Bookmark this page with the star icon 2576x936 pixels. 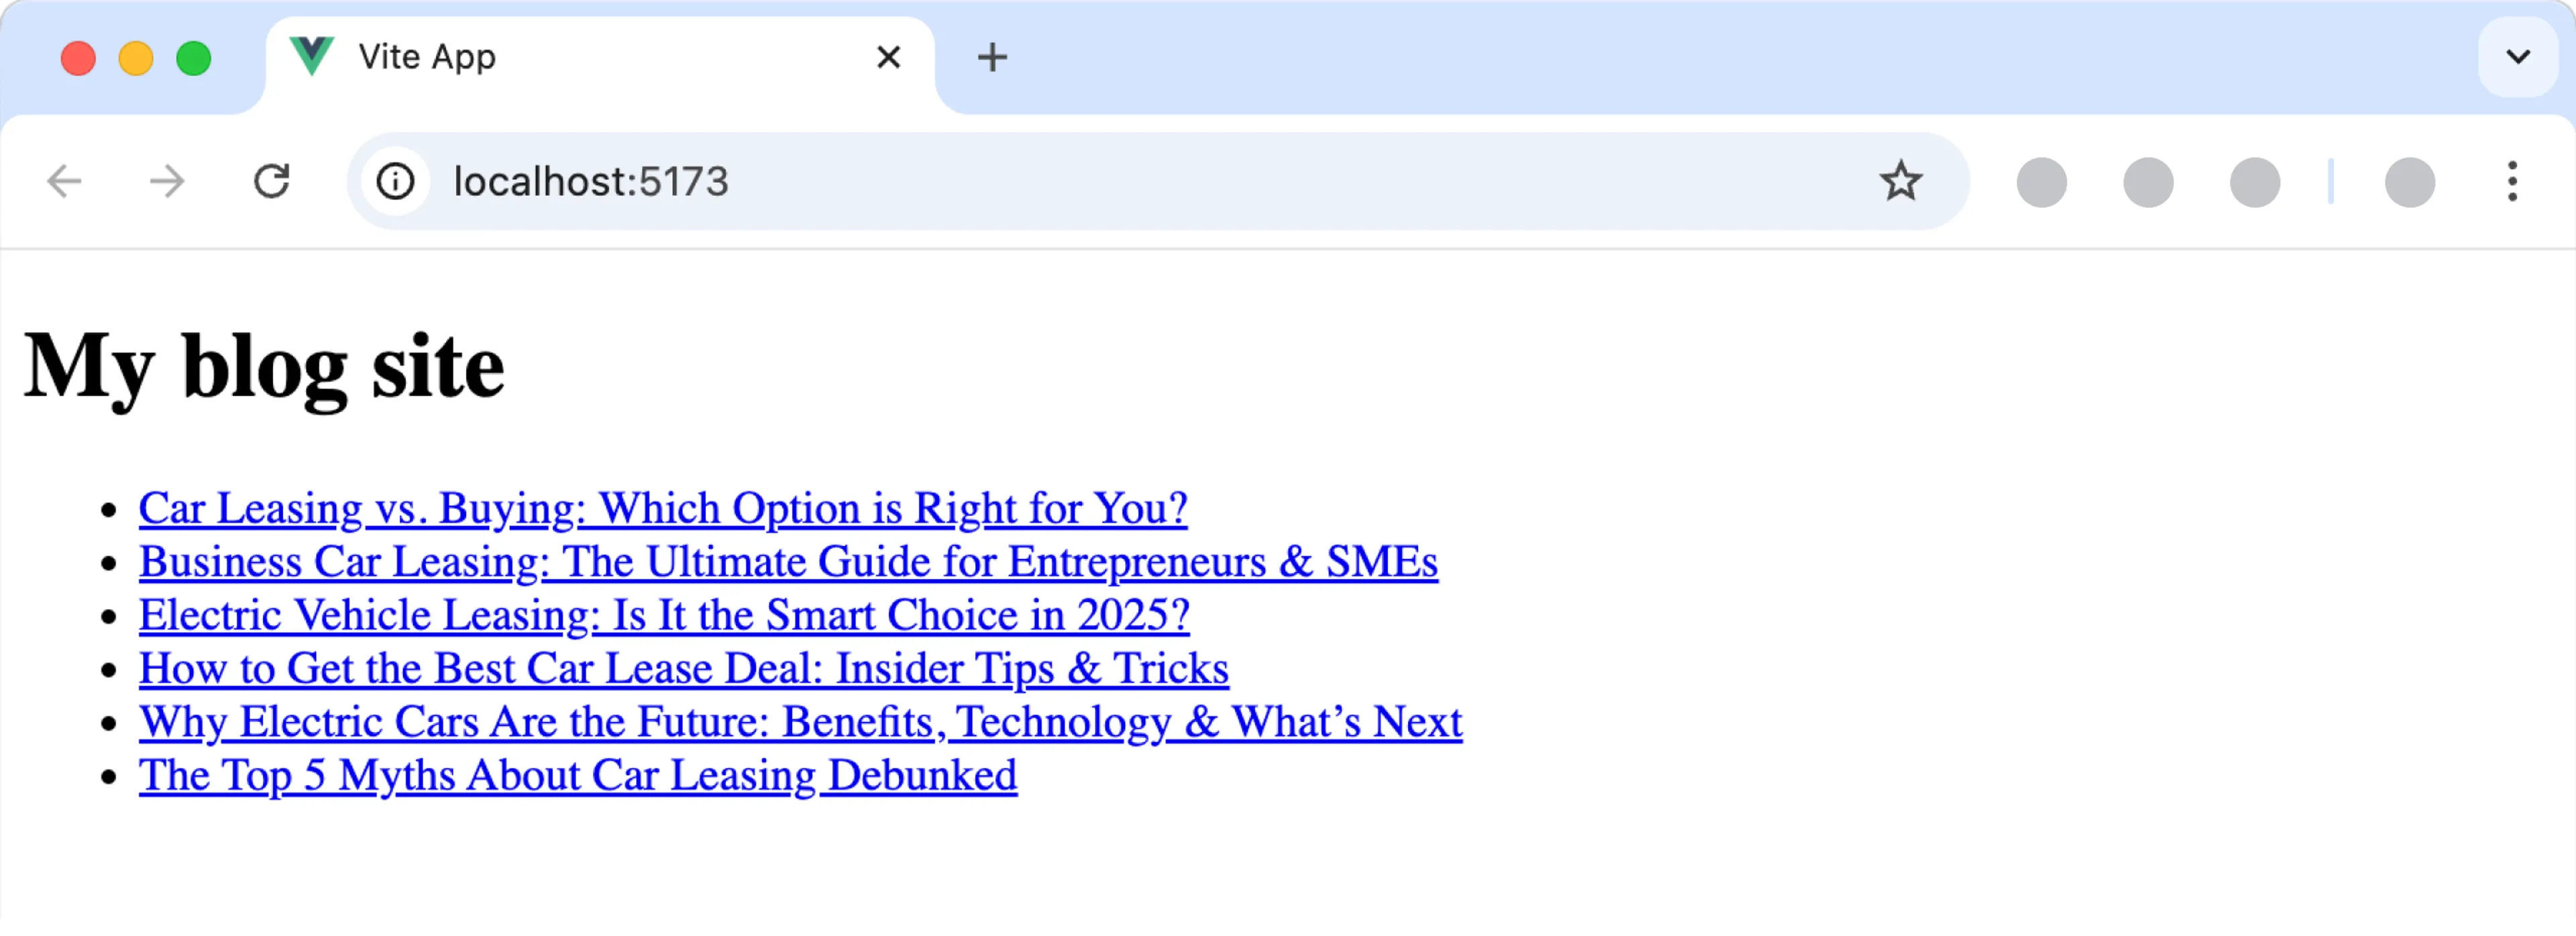point(1900,181)
